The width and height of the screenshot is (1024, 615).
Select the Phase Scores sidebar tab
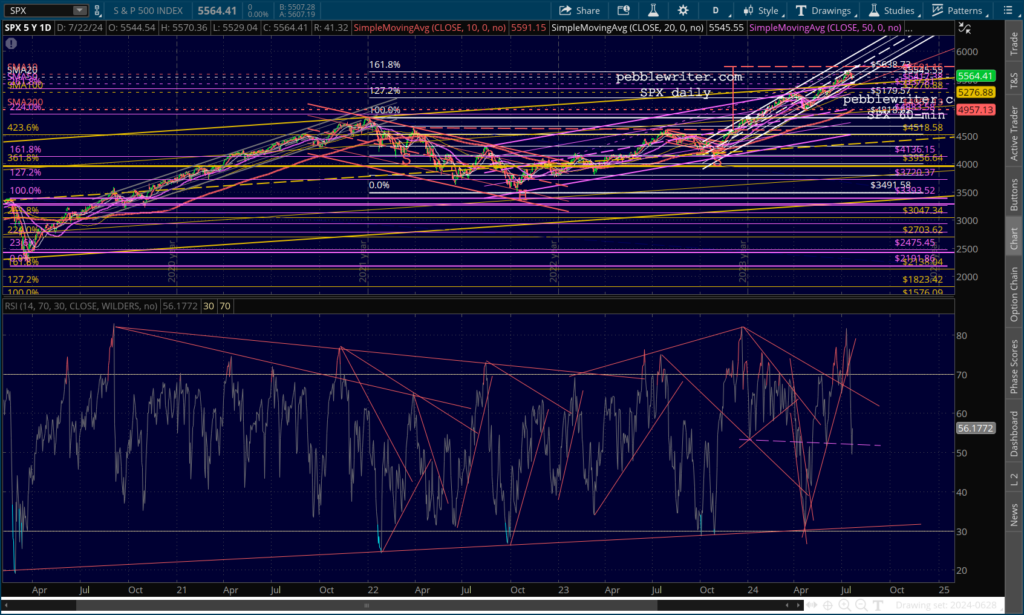(x=1015, y=365)
